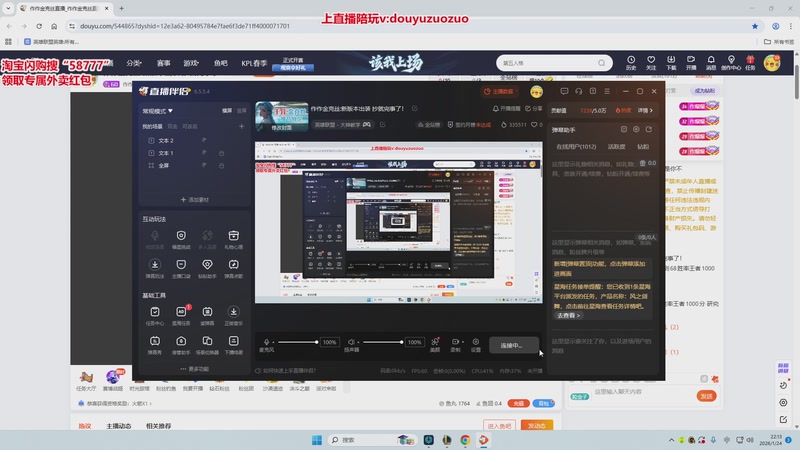This screenshot has width=800, height=450.
Task: Expand the 分类 menu on Douyu header
Action: pyautogui.click(x=134, y=63)
